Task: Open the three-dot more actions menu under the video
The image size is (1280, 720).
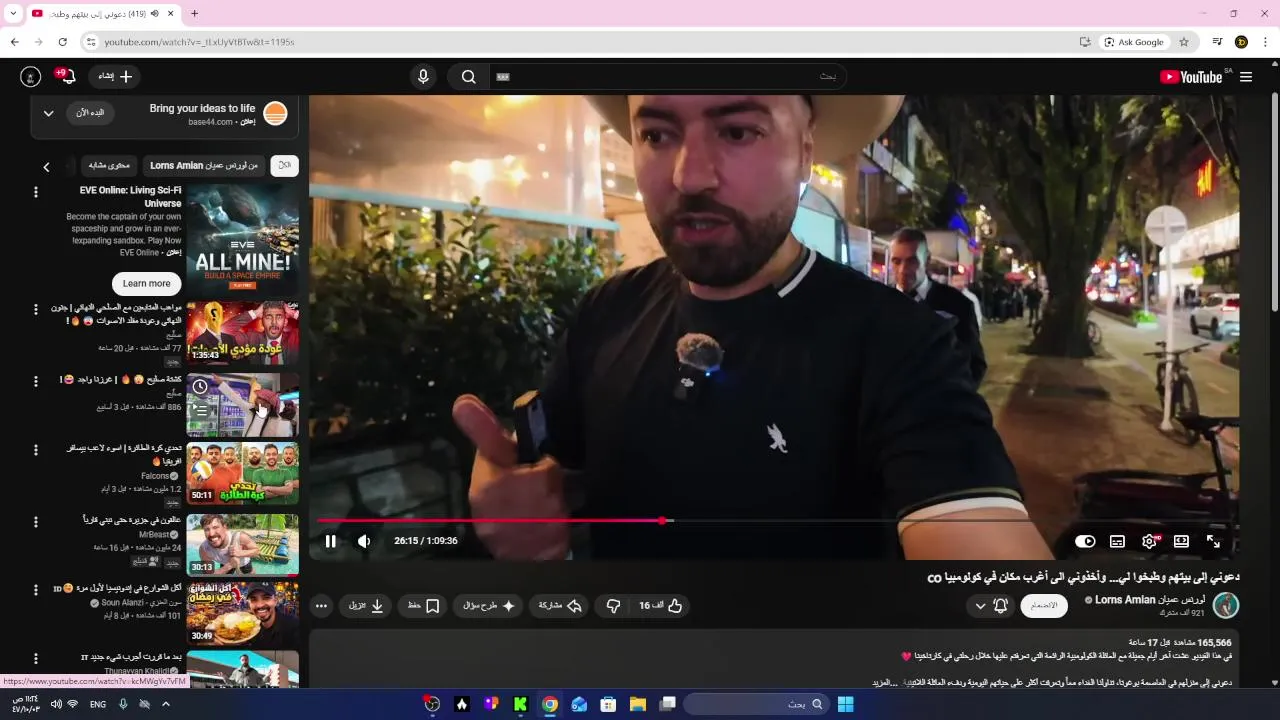Action: pyautogui.click(x=321, y=606)
